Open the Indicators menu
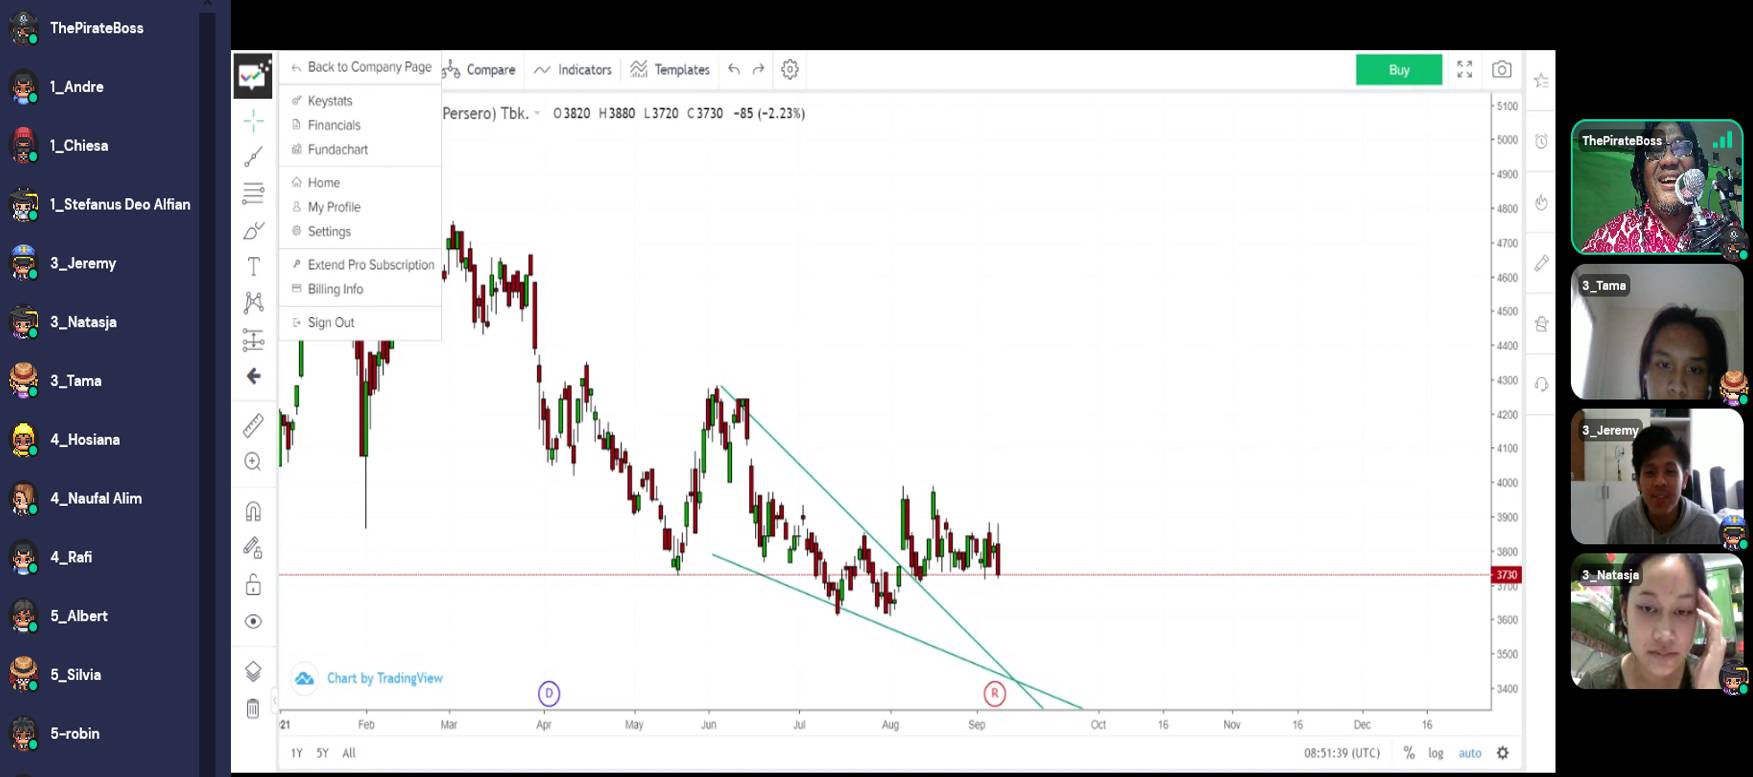The width and height of the screenshot is (1753, 777). point(573,70)
